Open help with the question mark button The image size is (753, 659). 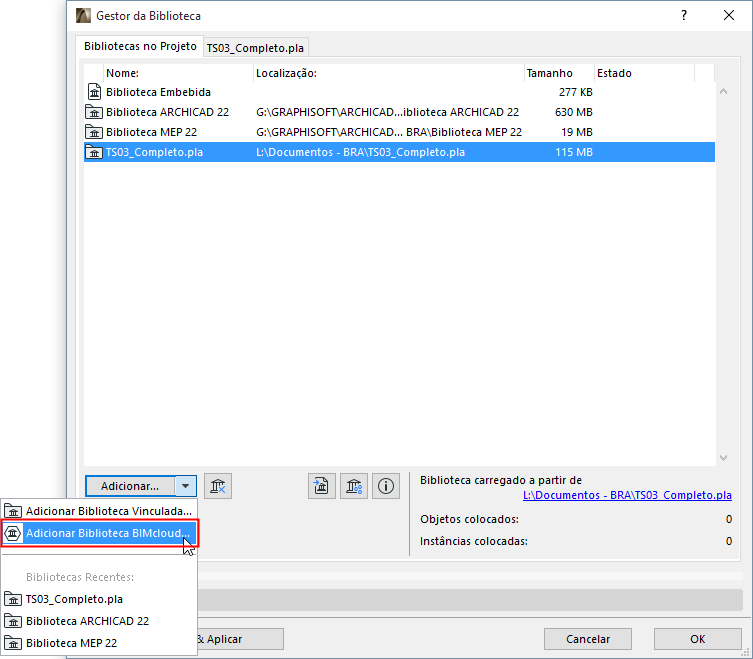tap(684, 15)
